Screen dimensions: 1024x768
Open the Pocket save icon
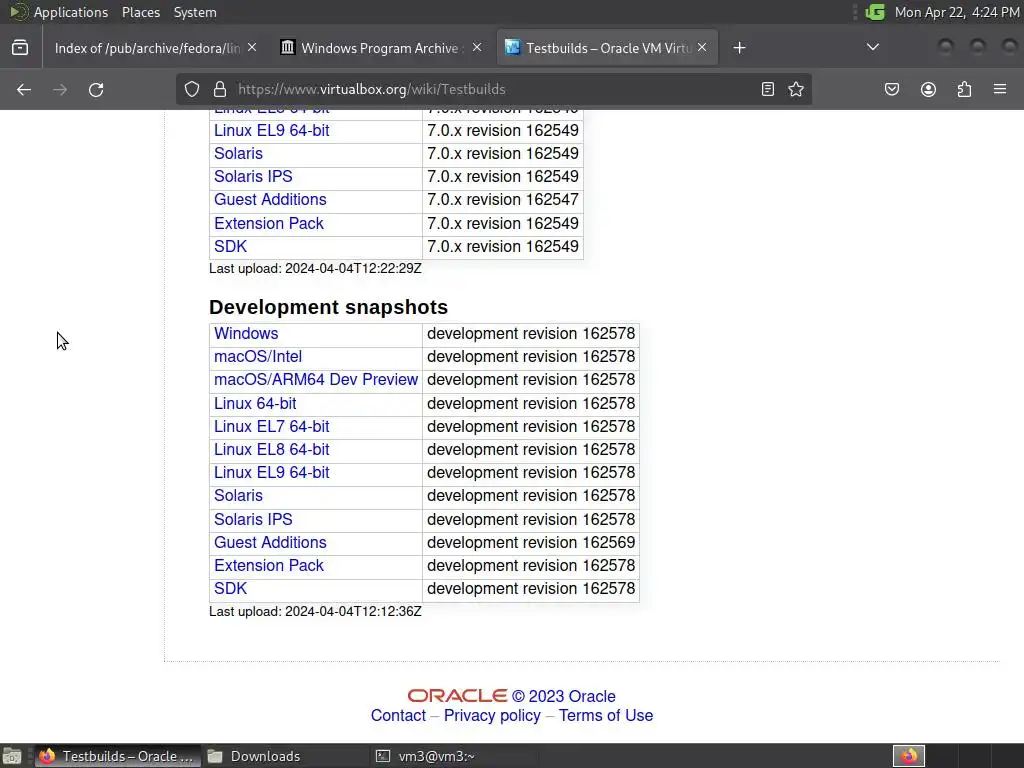(892, 89)
